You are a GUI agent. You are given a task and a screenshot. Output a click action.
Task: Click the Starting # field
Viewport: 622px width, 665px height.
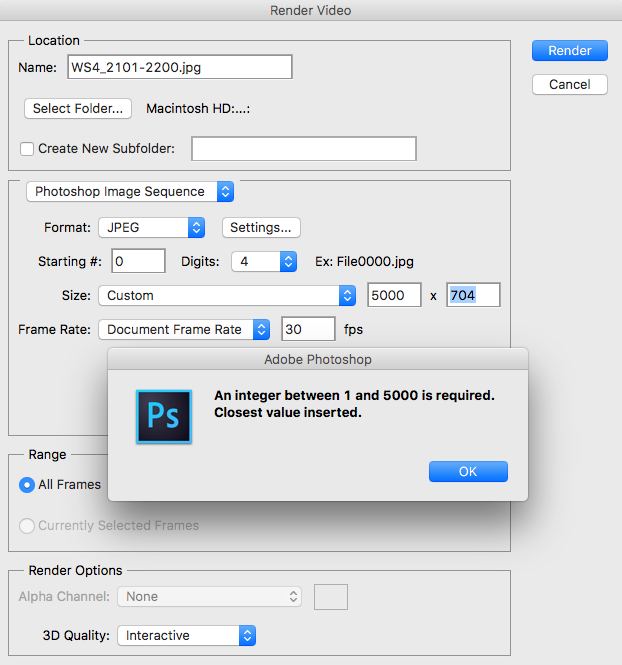pos(138,261)
